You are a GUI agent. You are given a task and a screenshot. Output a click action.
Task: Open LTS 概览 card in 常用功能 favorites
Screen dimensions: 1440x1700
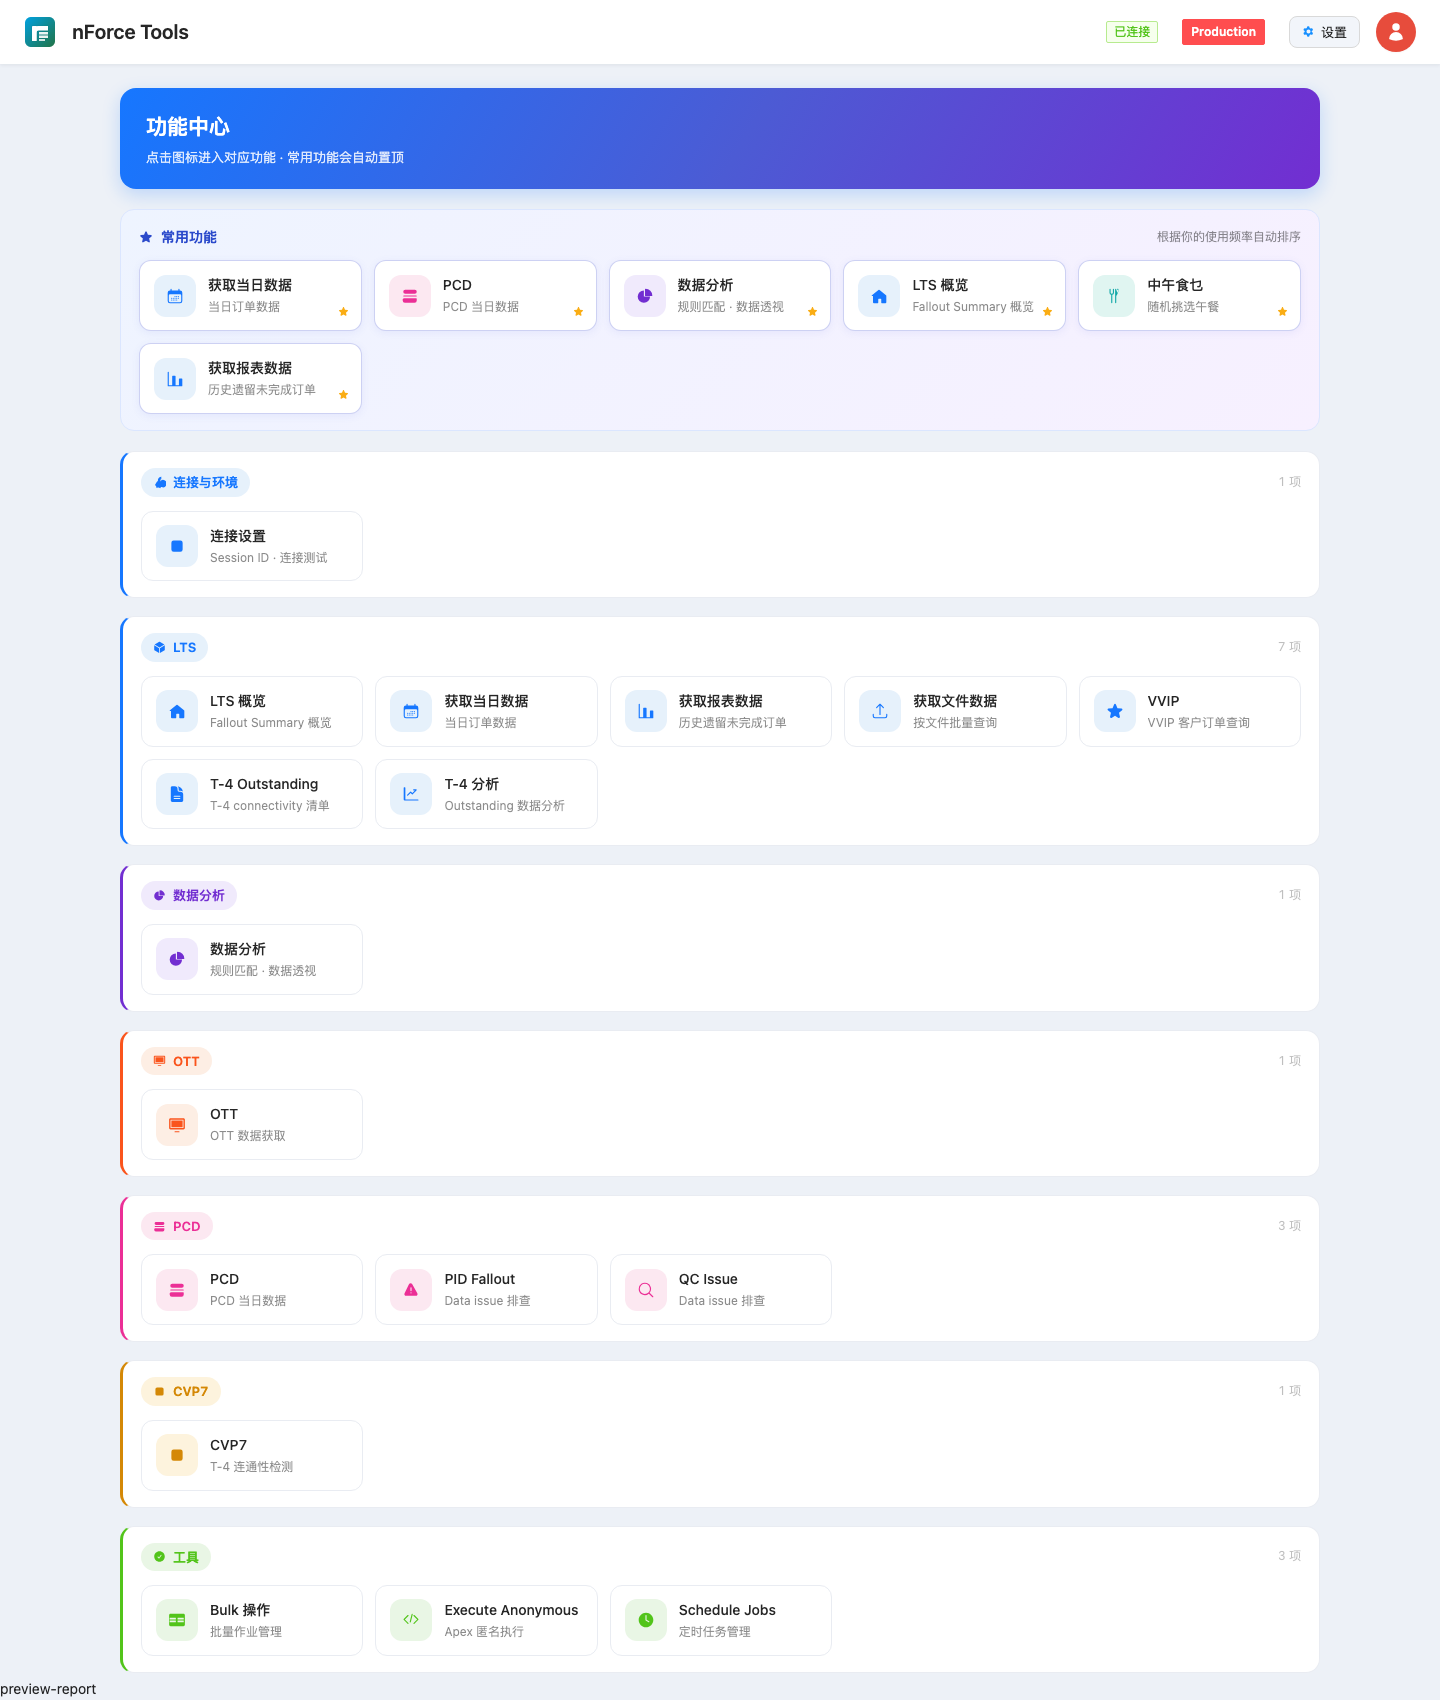[954, 295]
